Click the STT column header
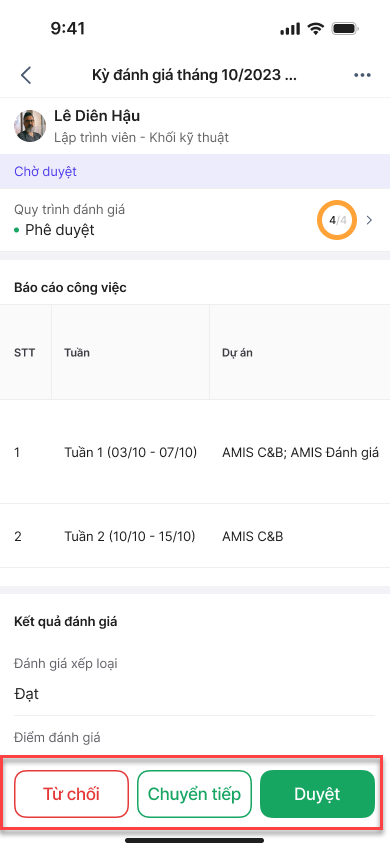The image size is (390, 849). click(x=24, y=353)
